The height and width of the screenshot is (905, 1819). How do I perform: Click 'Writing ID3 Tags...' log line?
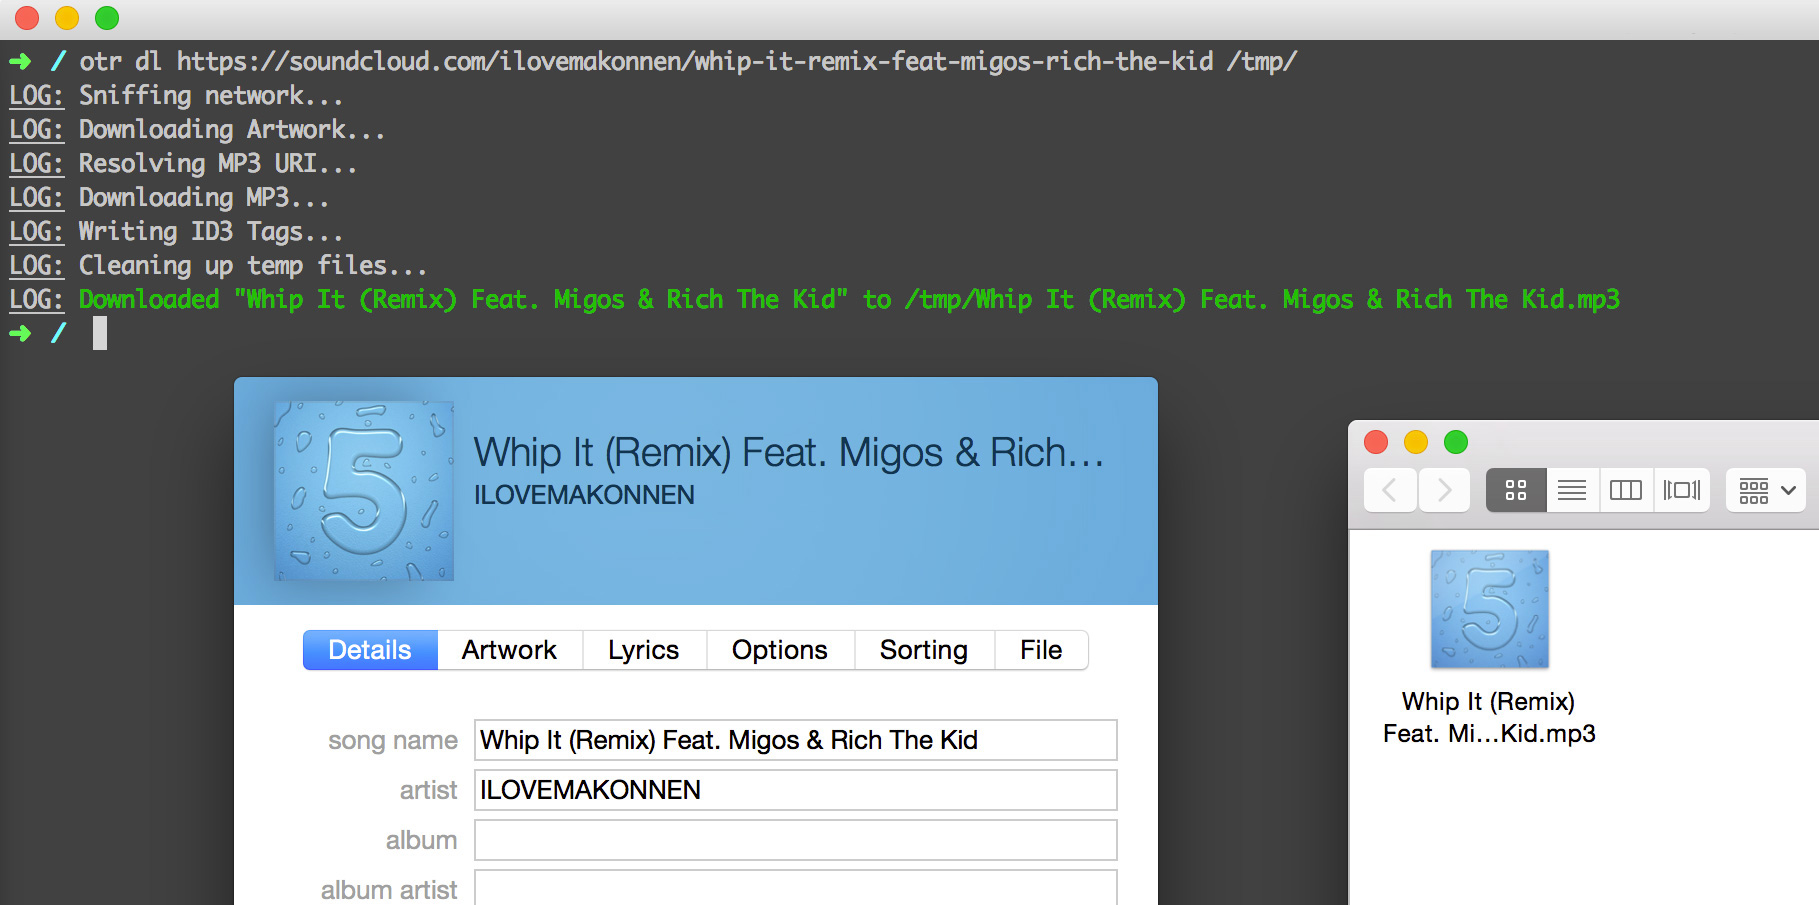pyautogui.click(x=211, y=232)
